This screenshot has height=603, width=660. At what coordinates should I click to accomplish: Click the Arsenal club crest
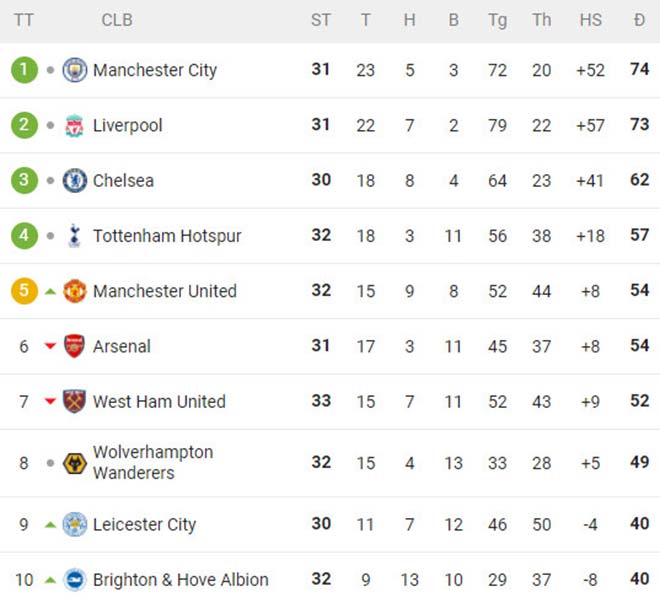point(75,346)
